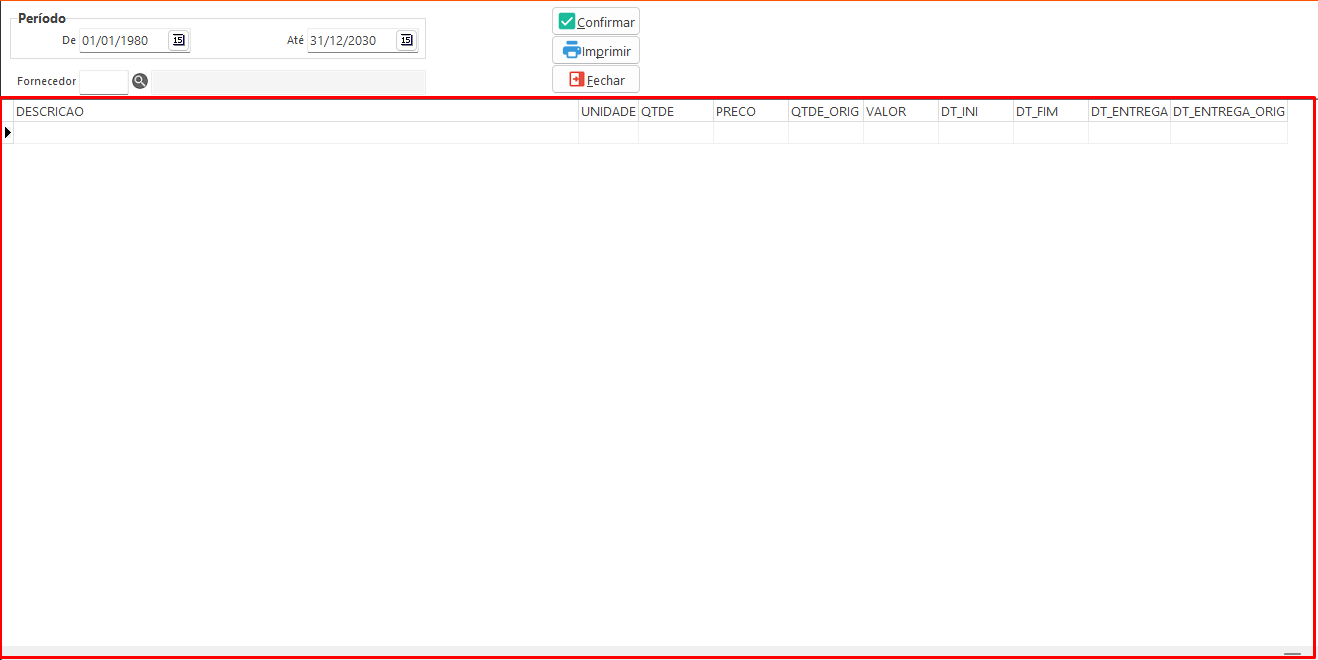The height and width of the screenshot is (660, 1318).
Task: Open calendar picker for the Até date
Action: point(405,40)
